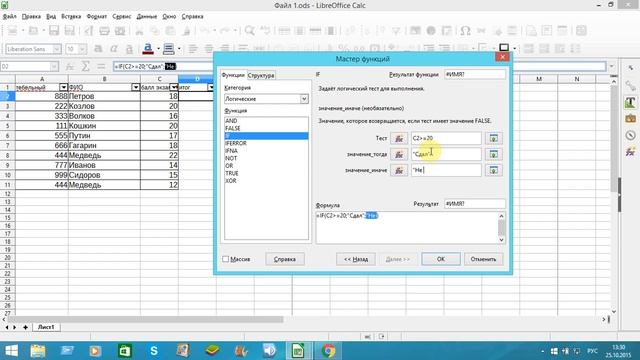Viewport: 640px width, 360px height.
Task: Toggle italic formatting icon
Action: (113, 49)
